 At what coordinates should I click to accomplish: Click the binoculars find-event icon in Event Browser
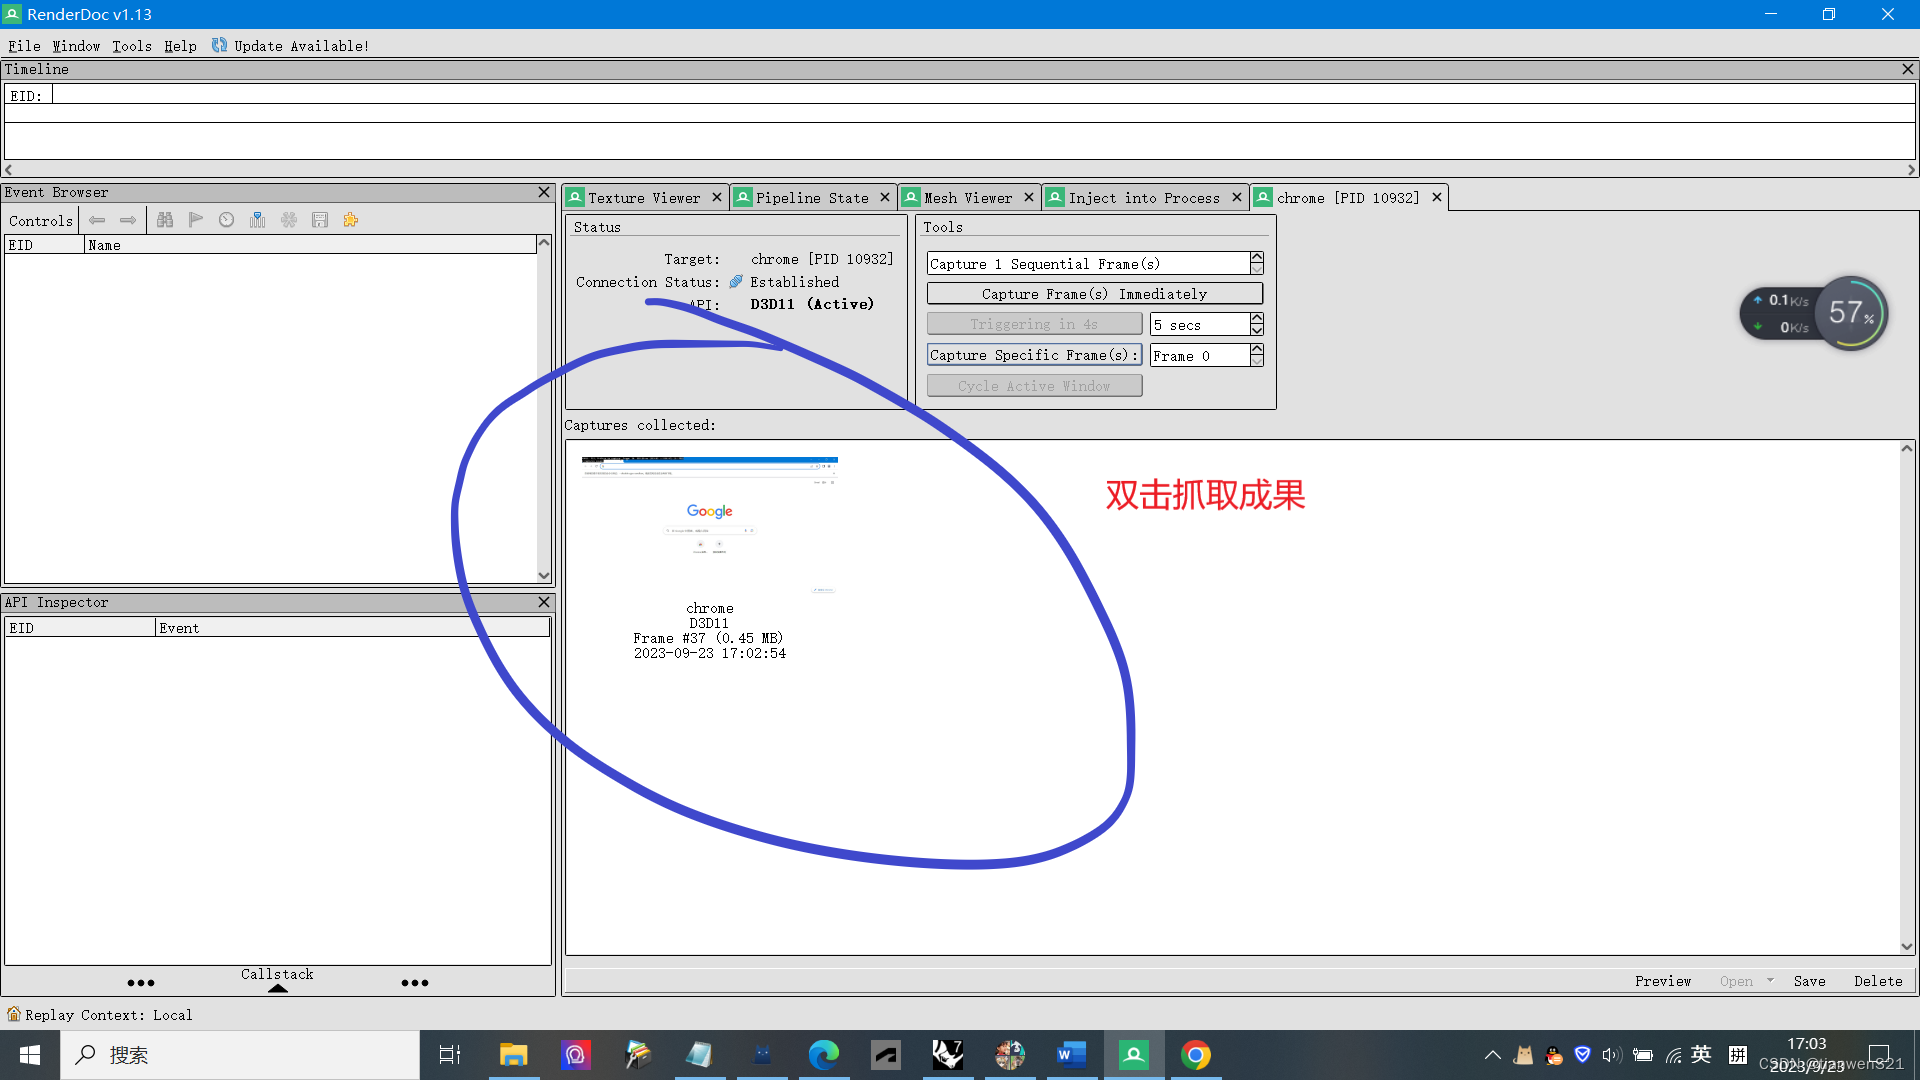coord(166,220)
